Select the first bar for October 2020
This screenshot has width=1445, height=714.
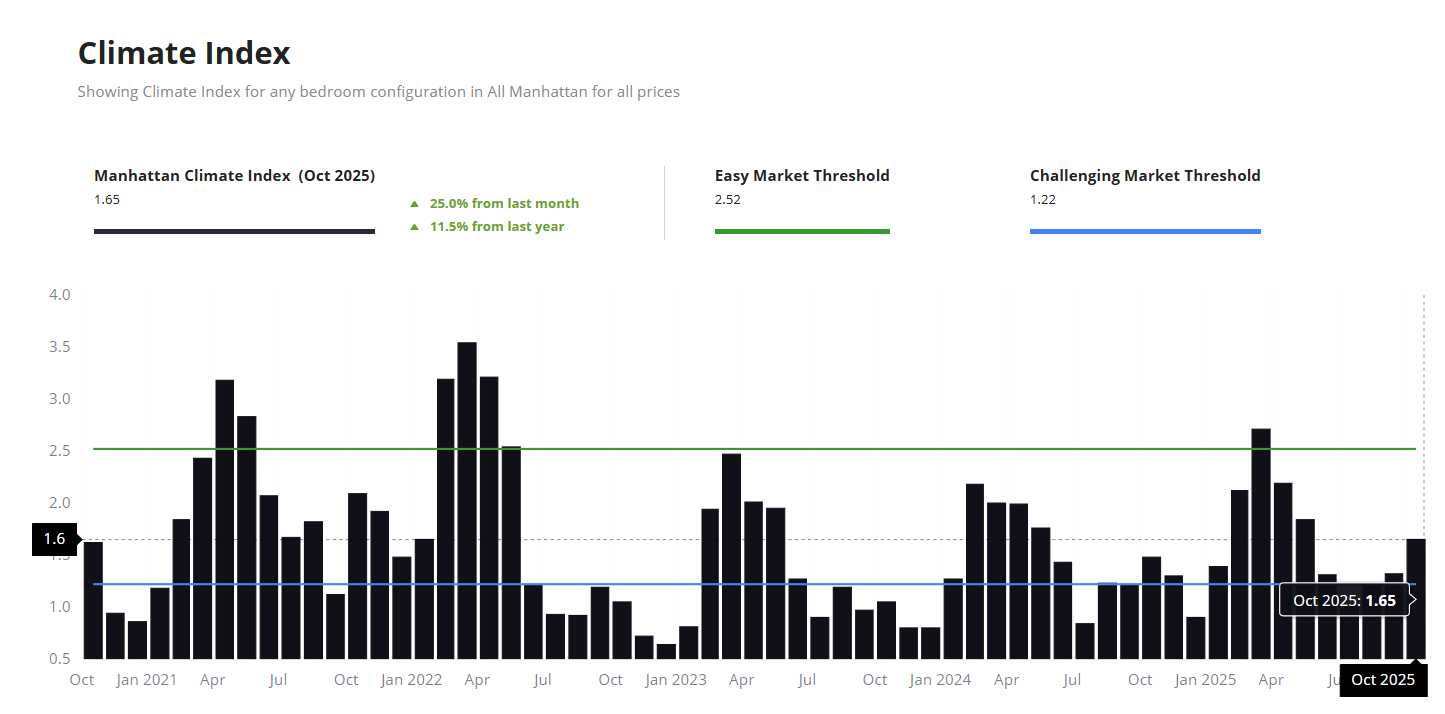point(93,600)
